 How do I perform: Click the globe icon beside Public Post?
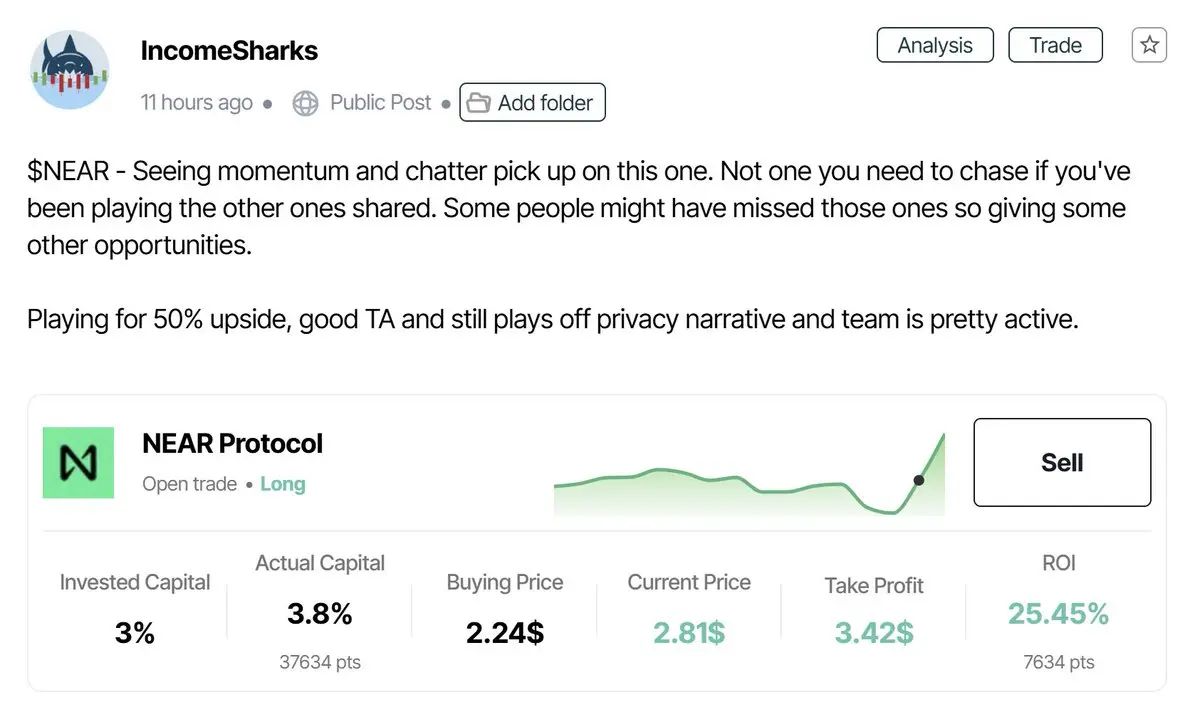coord(305,103)
